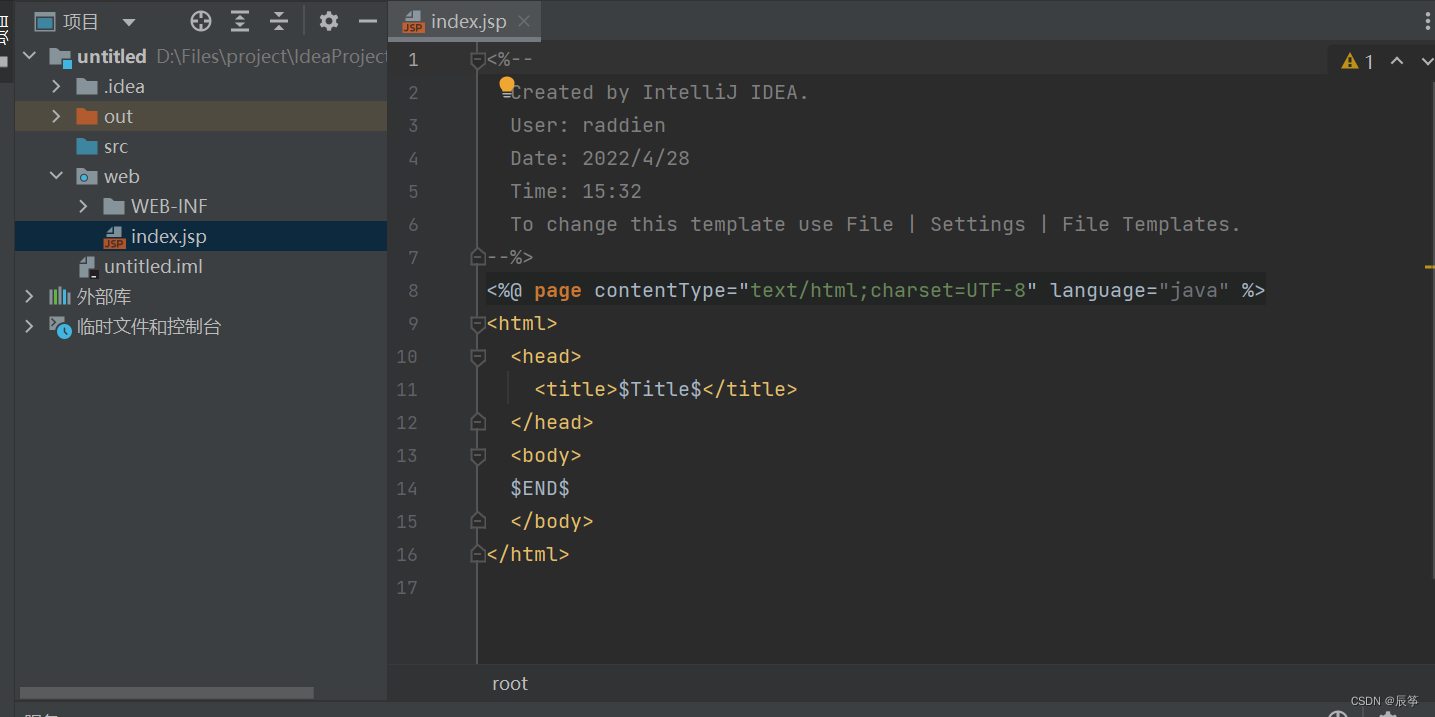Click the "text/html;charset=UTF-8" string value

(888, 291)
